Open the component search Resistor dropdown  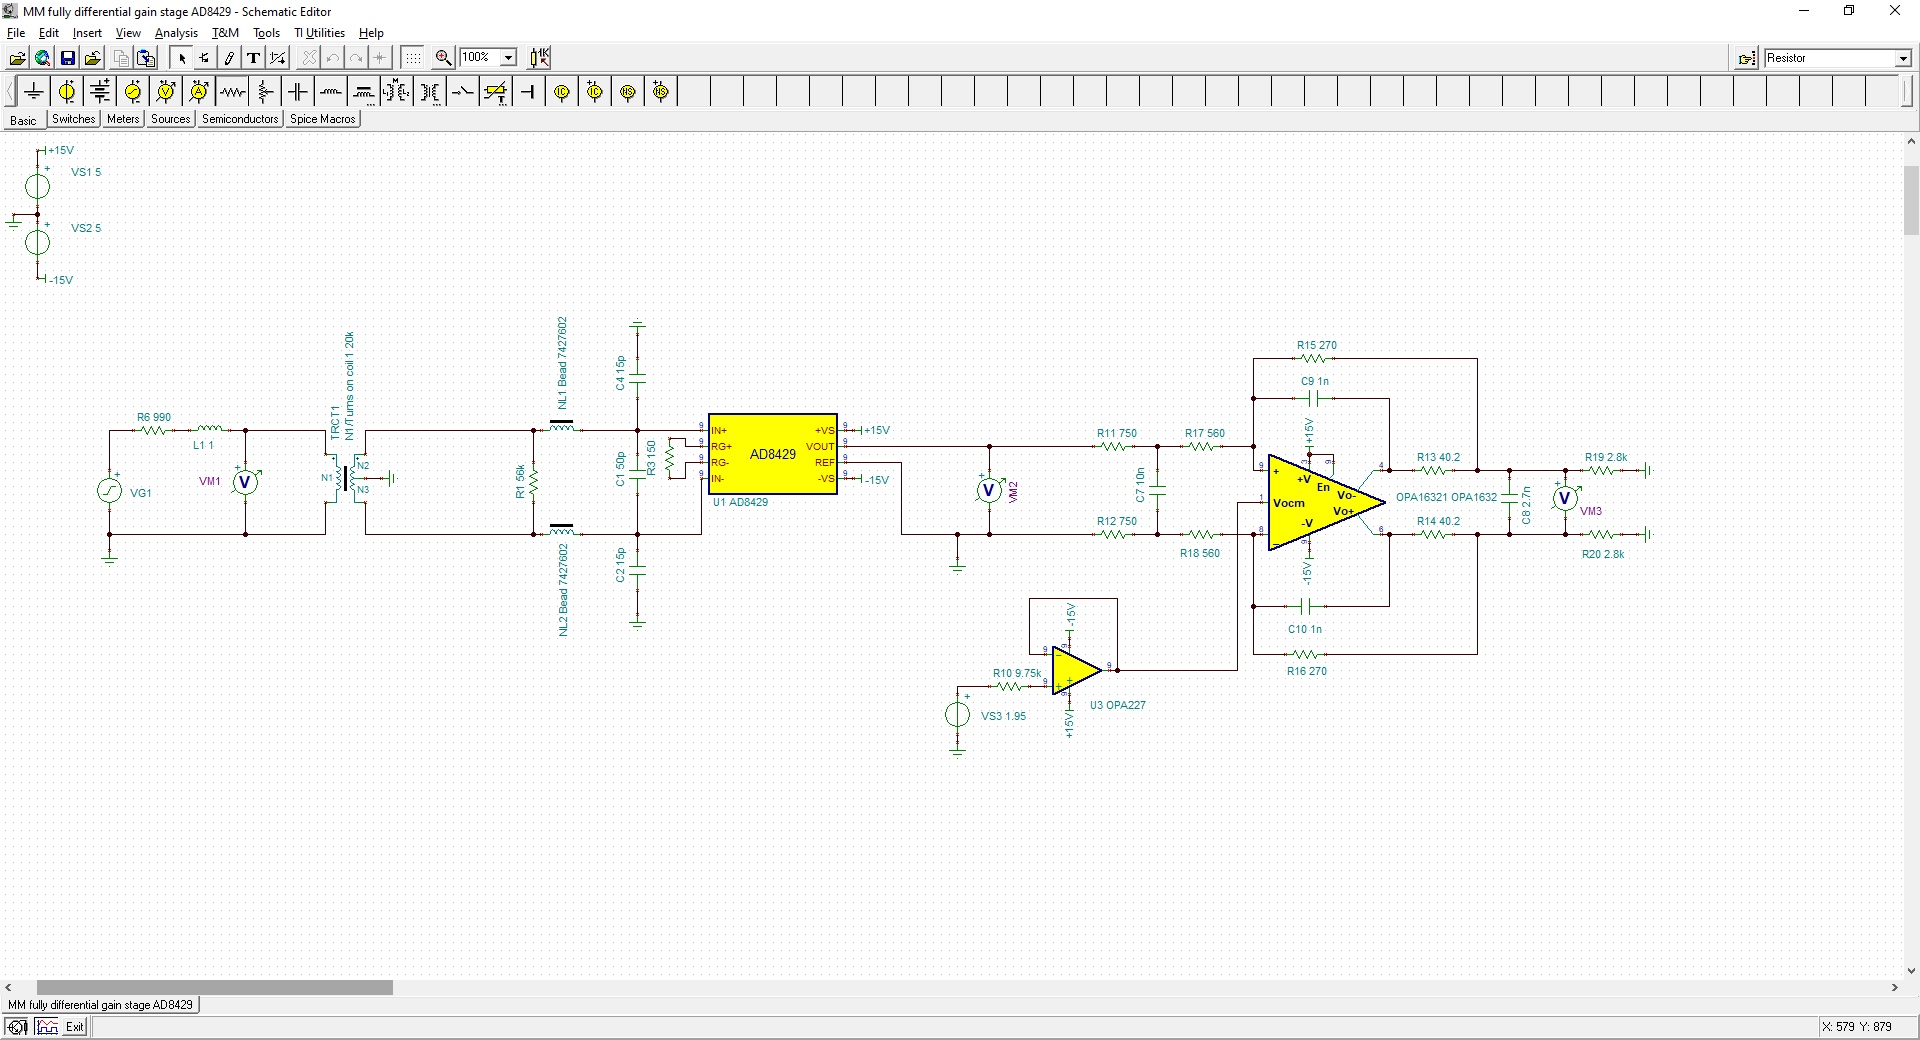coord(1903,59)
